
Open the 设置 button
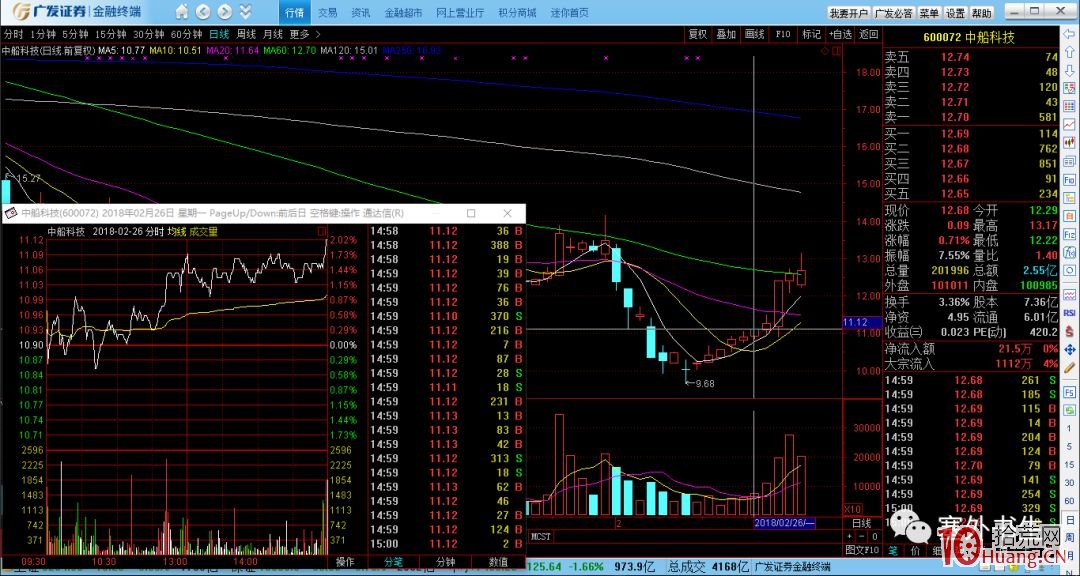click(x=955, y=13)
